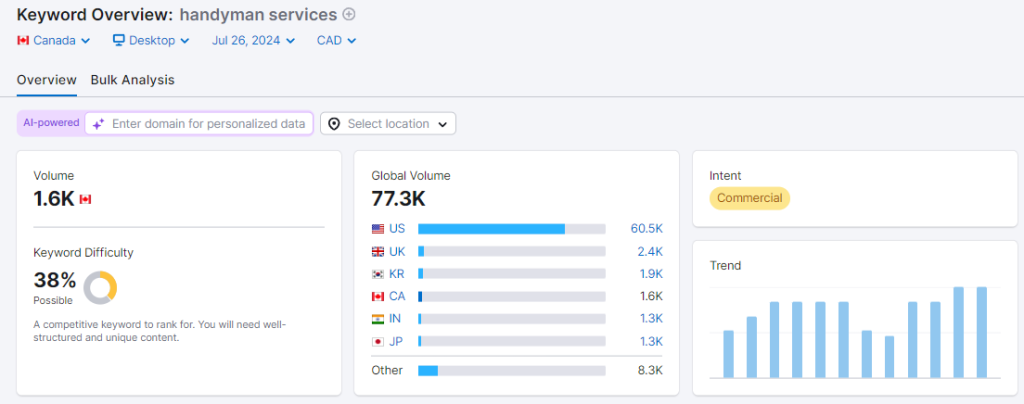Open the Canada country dropdown

point(54,40)
